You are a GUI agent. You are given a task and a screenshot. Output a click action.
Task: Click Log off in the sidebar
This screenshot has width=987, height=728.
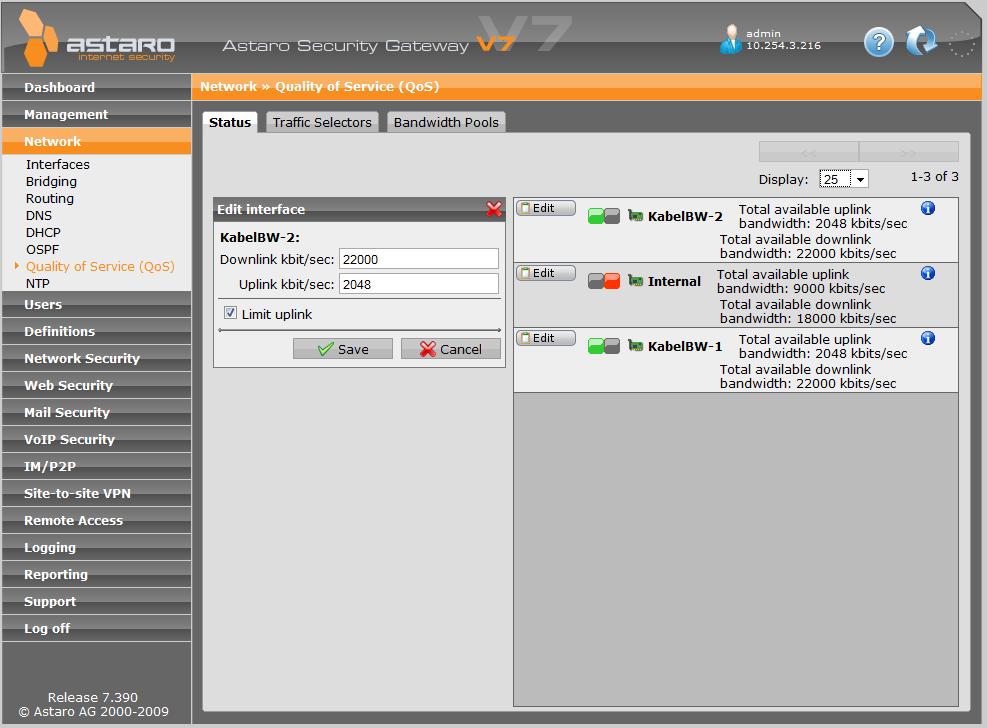(96, 629)
